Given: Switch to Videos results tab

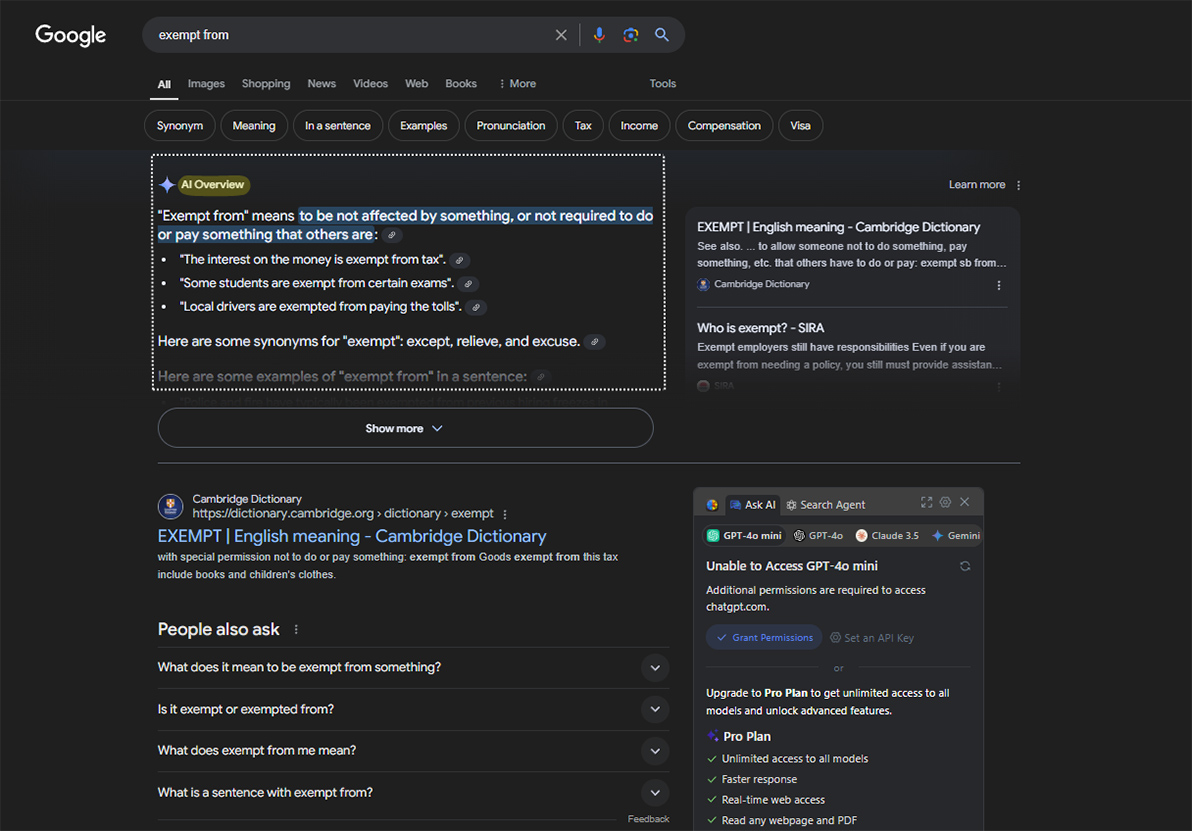Looking at the screenshot, I should 370,84.
